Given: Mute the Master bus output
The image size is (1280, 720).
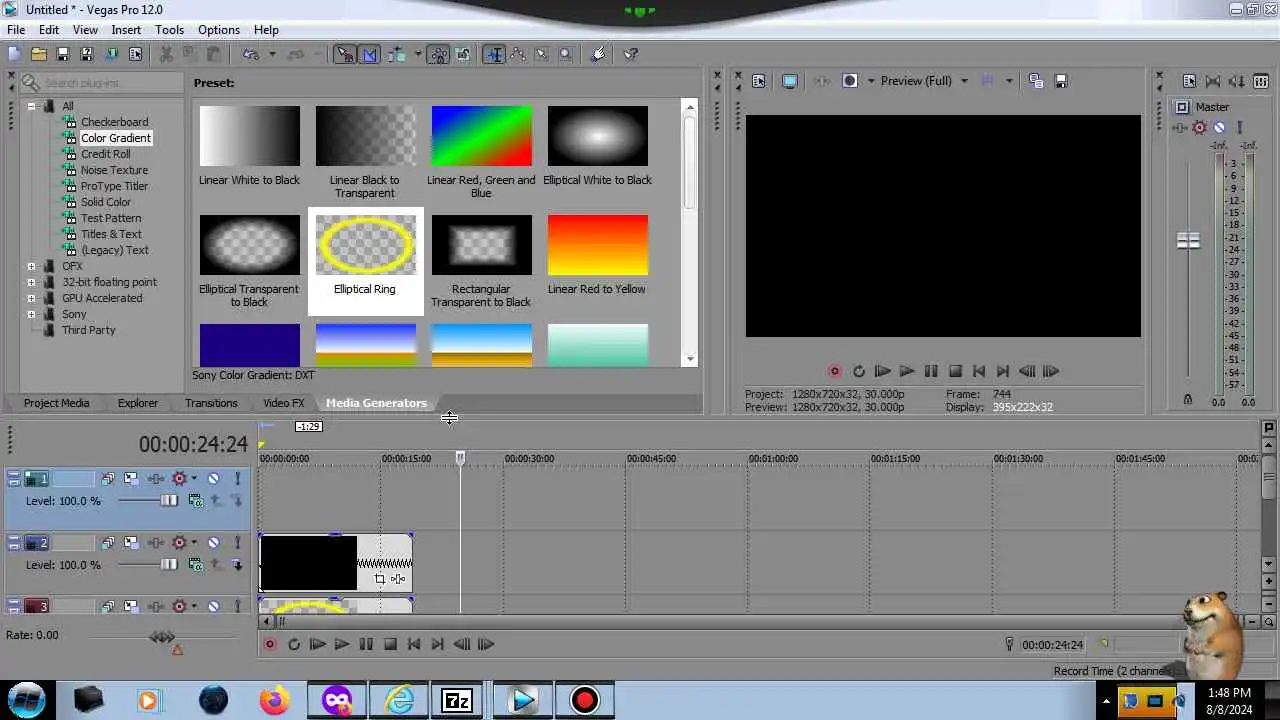Looking at the screenshot, I should [1219, 127].
